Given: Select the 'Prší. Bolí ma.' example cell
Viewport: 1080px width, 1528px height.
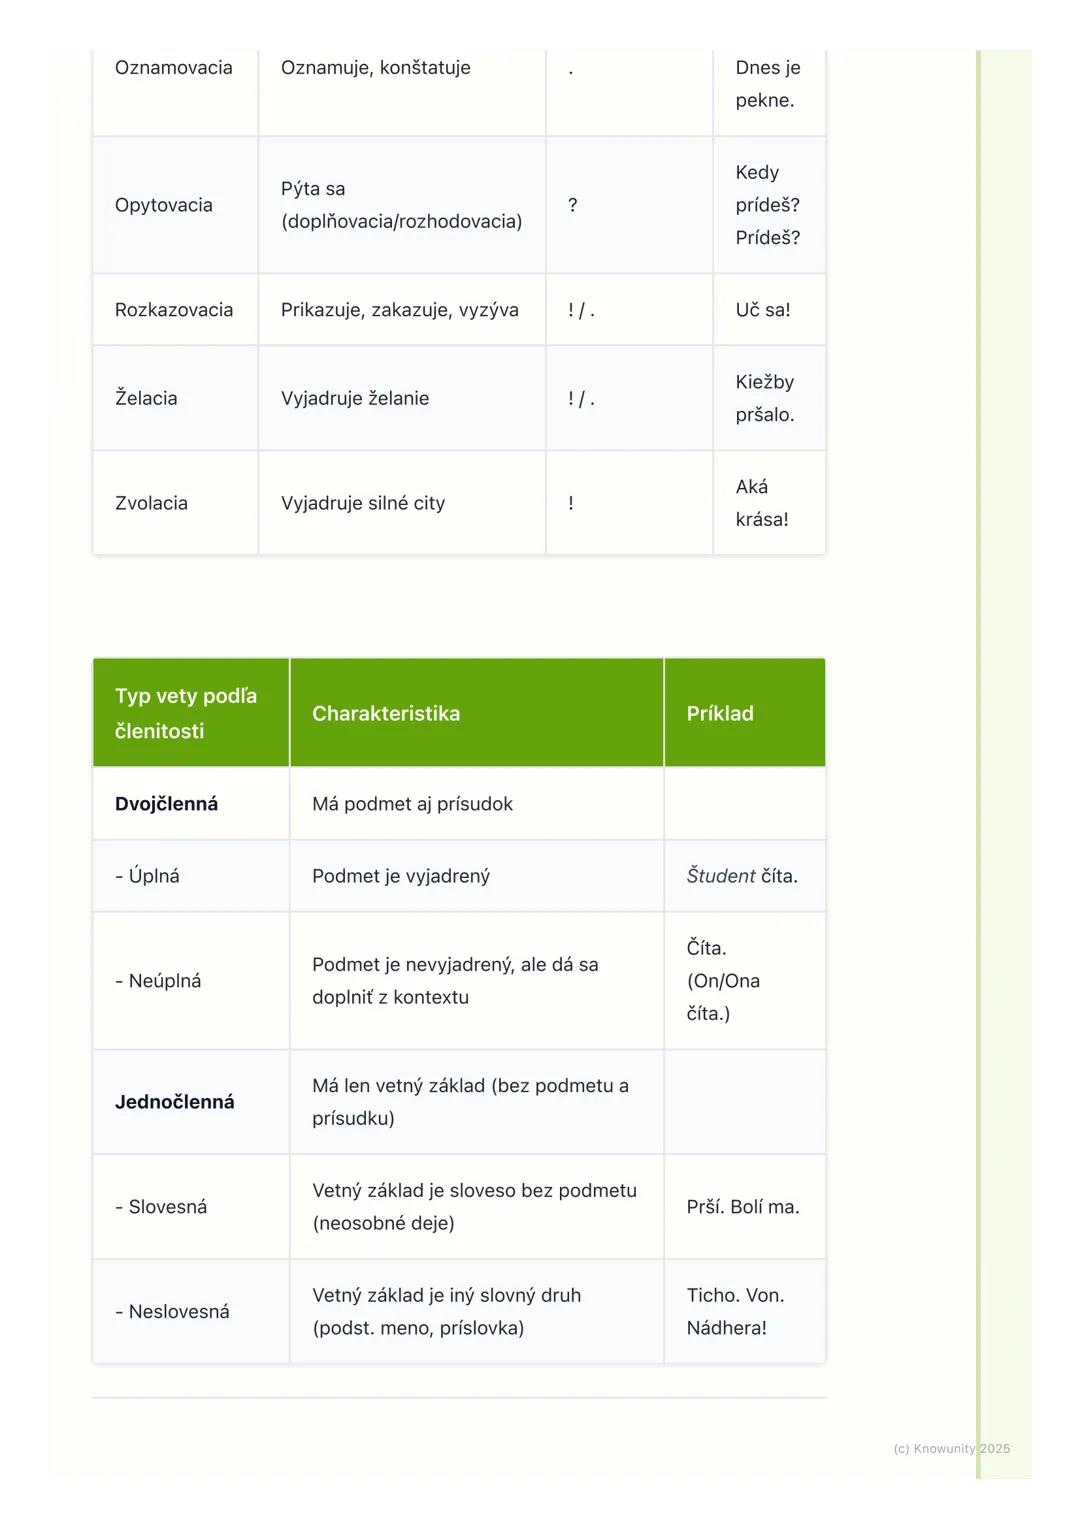Looking at the screenshot, I should [743, 1207].
